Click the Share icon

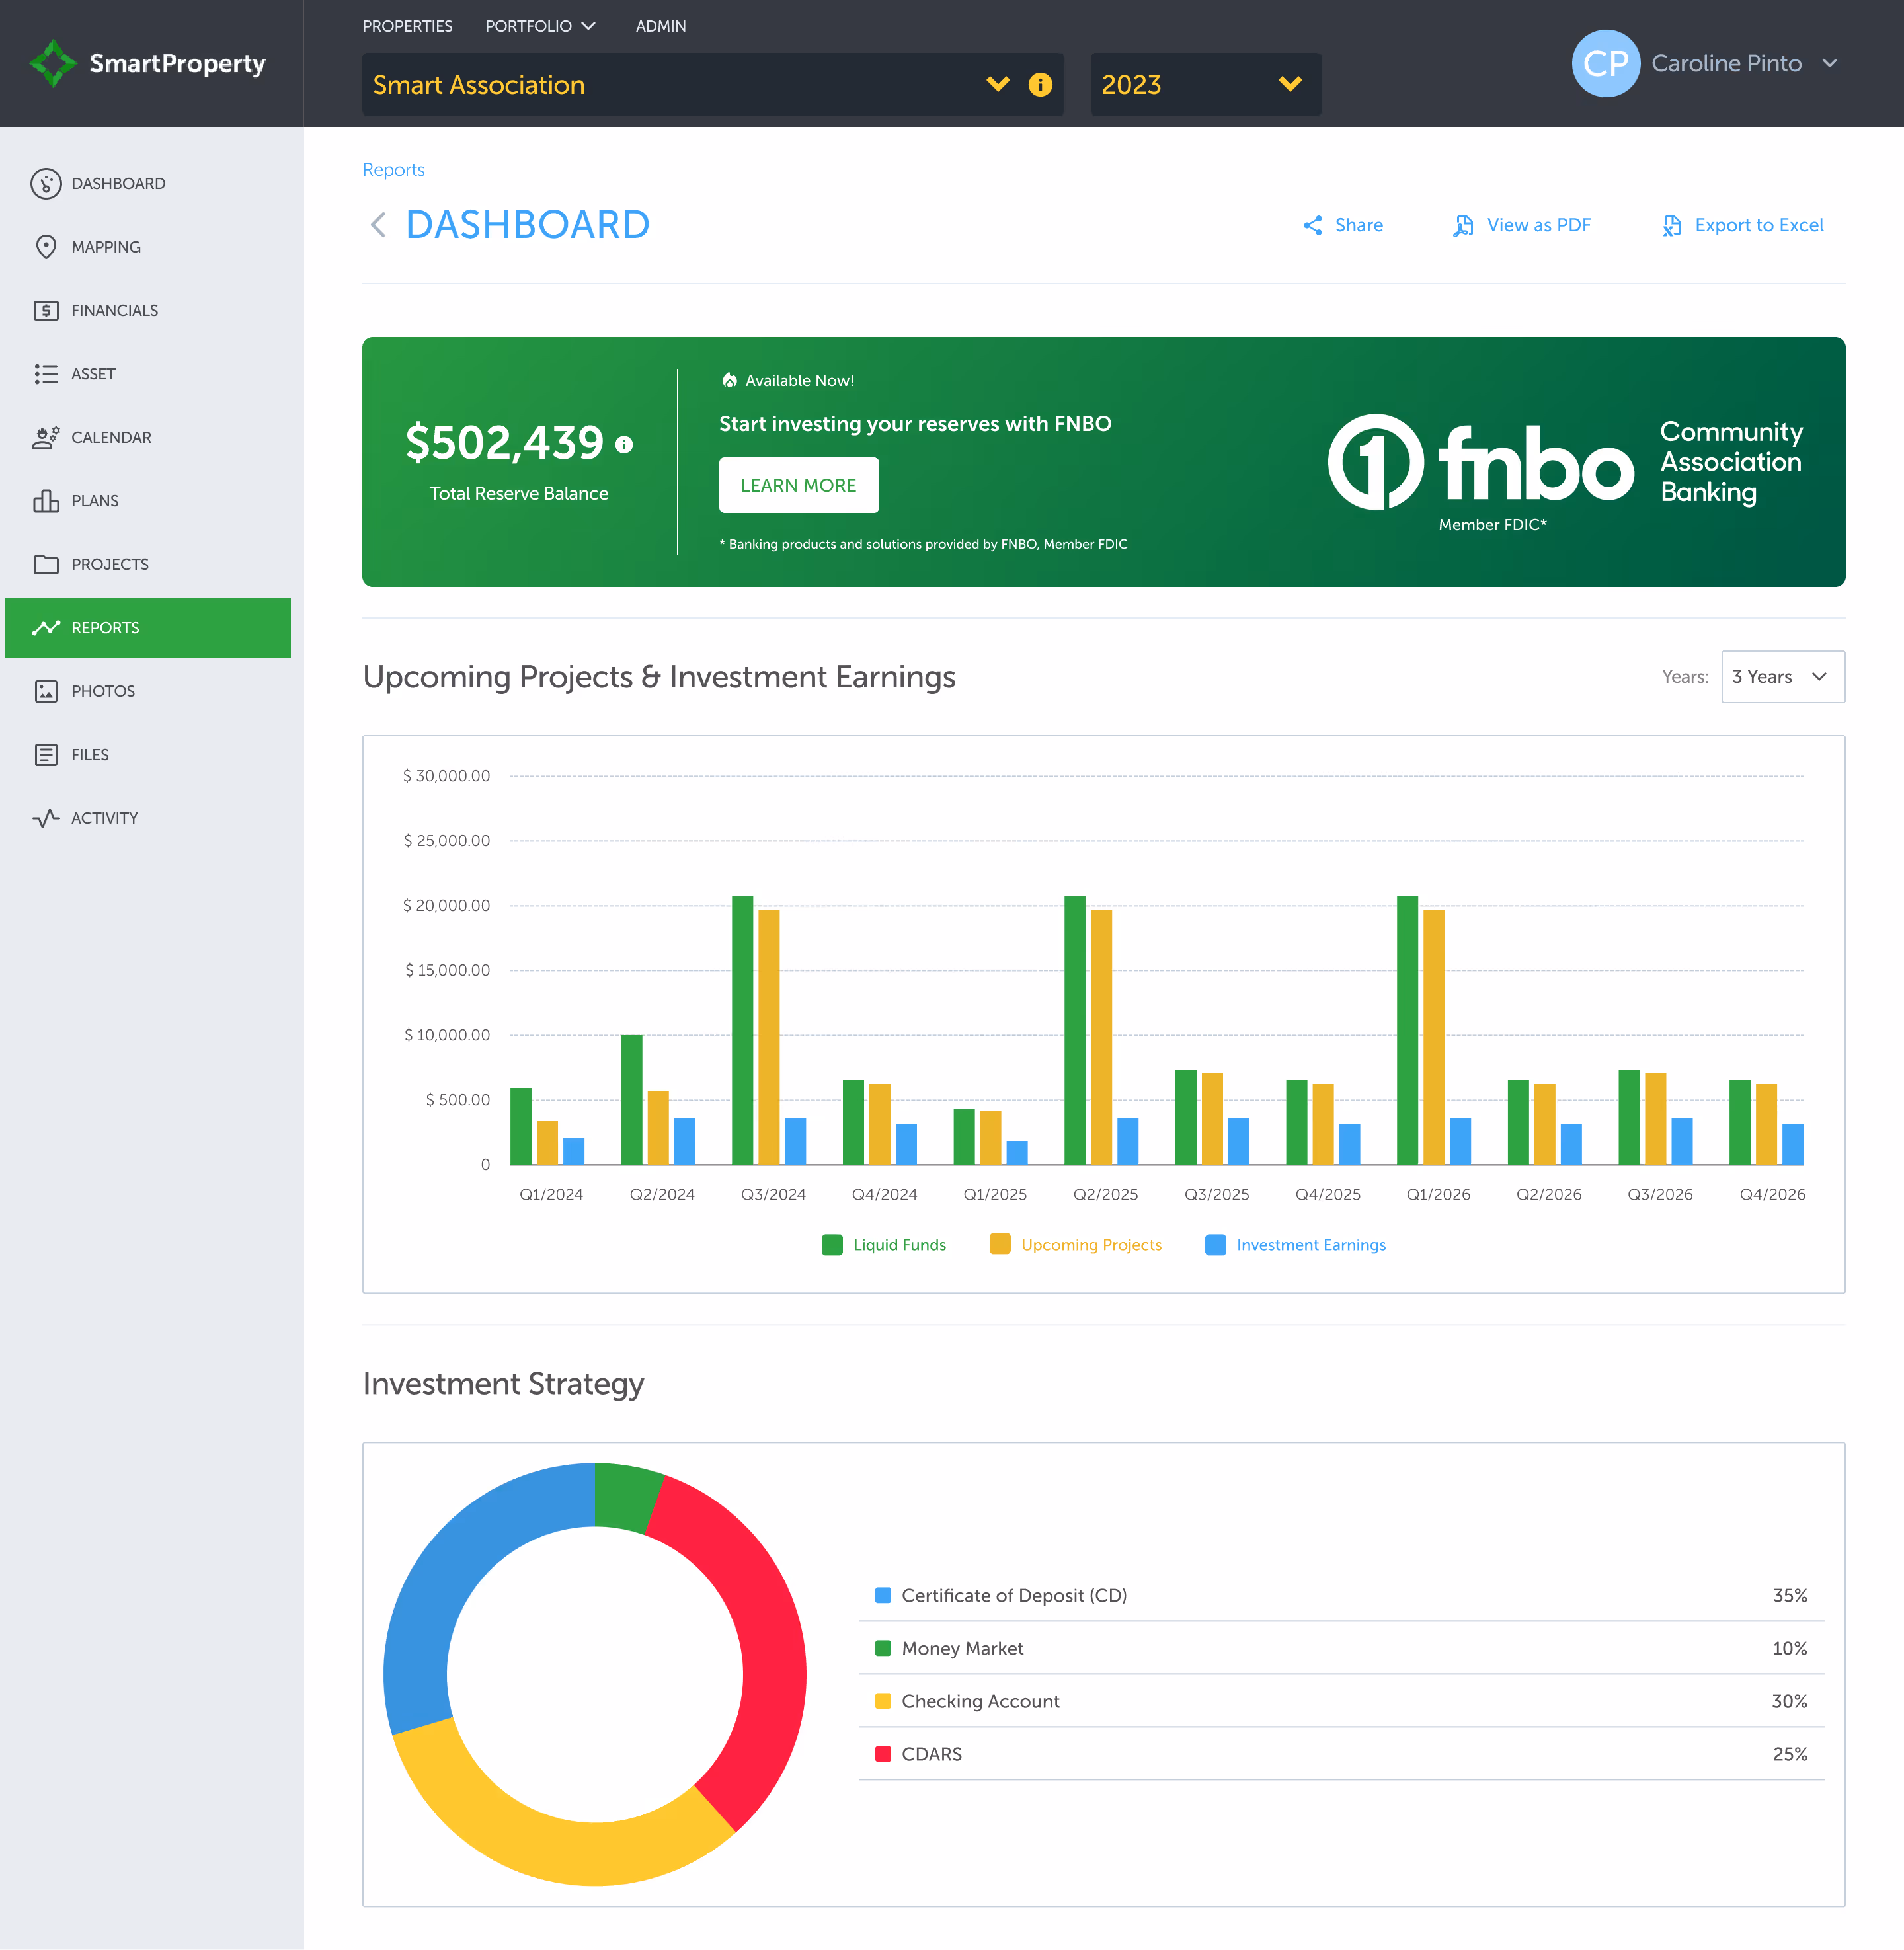pyautogui.click(x=1313, y=226)
